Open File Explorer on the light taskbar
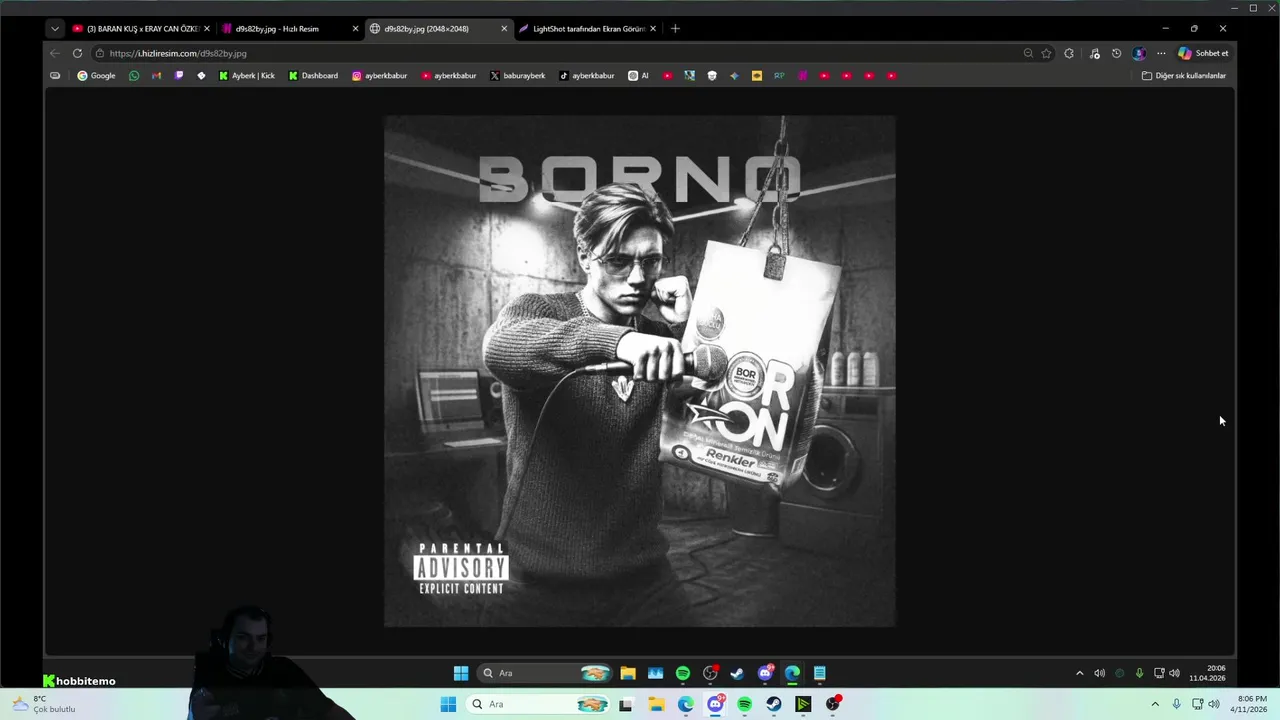1280x720 pixels. click(x=657, y=704)
